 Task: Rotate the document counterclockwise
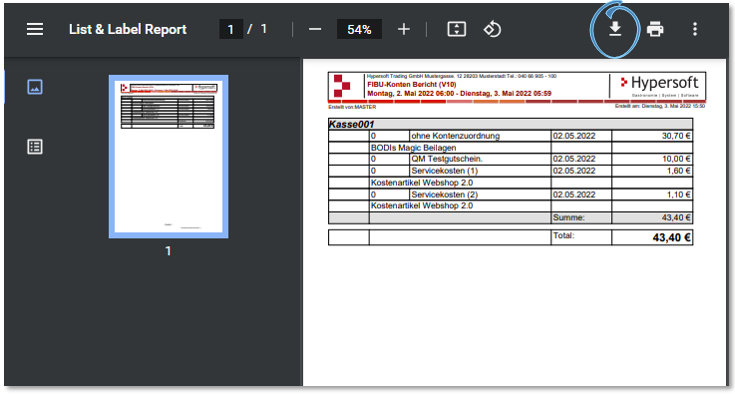[x=492, y=29]
